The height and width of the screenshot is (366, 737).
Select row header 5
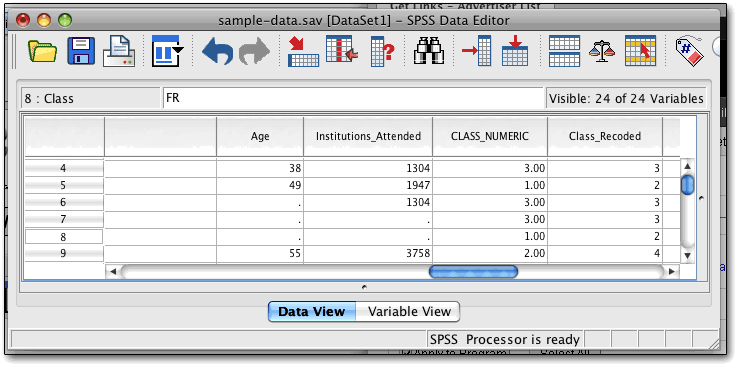(63, 186)
